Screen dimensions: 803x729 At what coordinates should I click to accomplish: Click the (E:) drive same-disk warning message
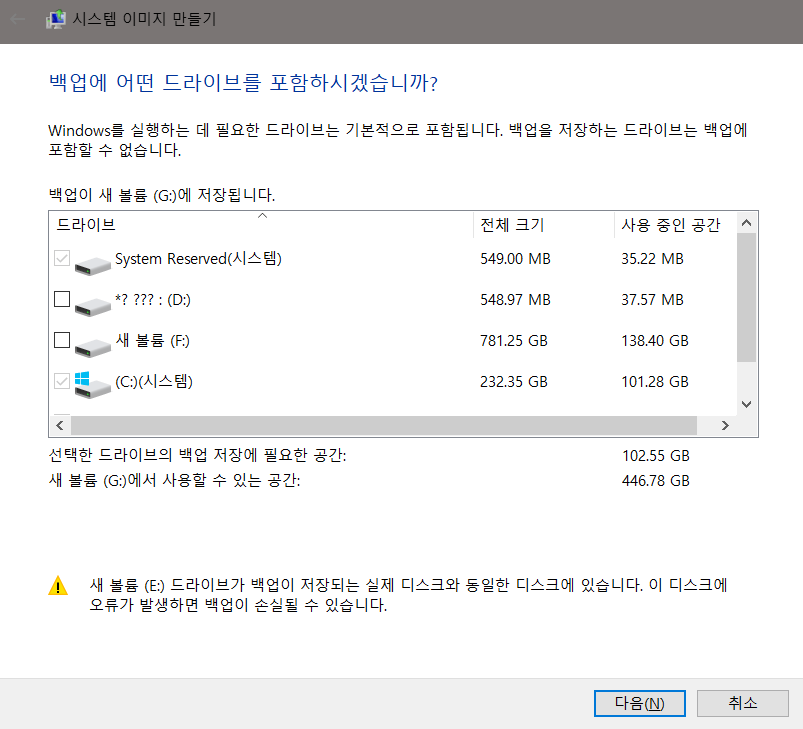pyautogui.click(x=408, y=595)
